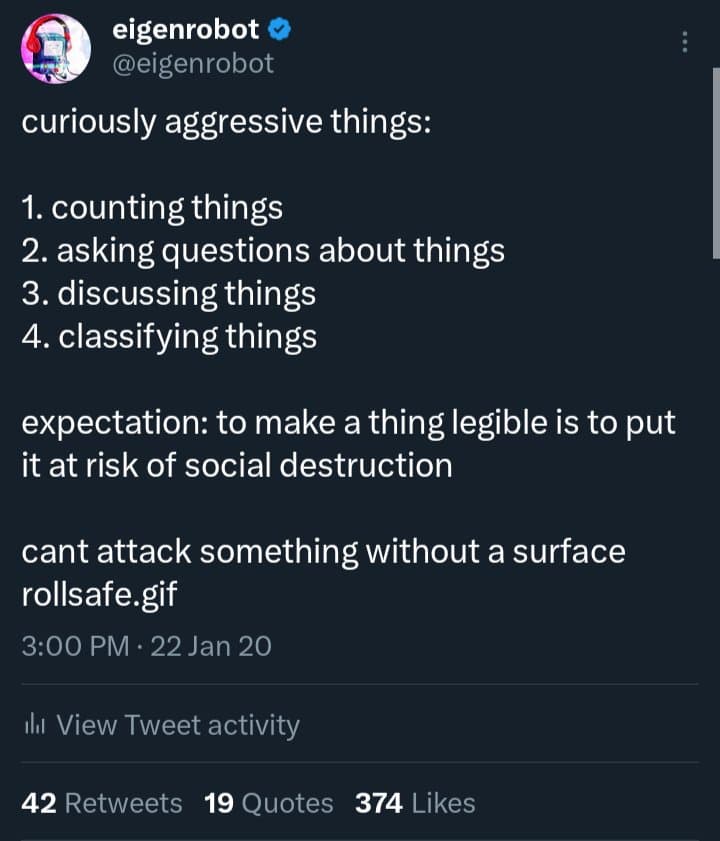Open the 19 Quotes list
Screen dimensions: 720x841
coord(266,802)
